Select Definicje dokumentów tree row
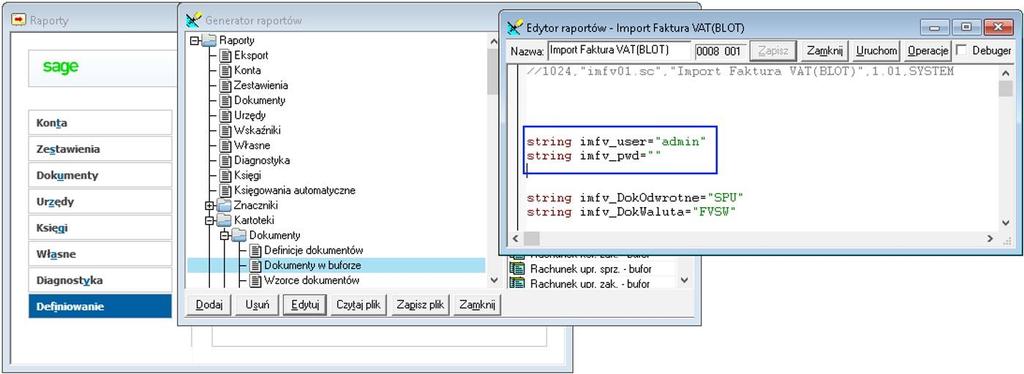 (313, 251)
